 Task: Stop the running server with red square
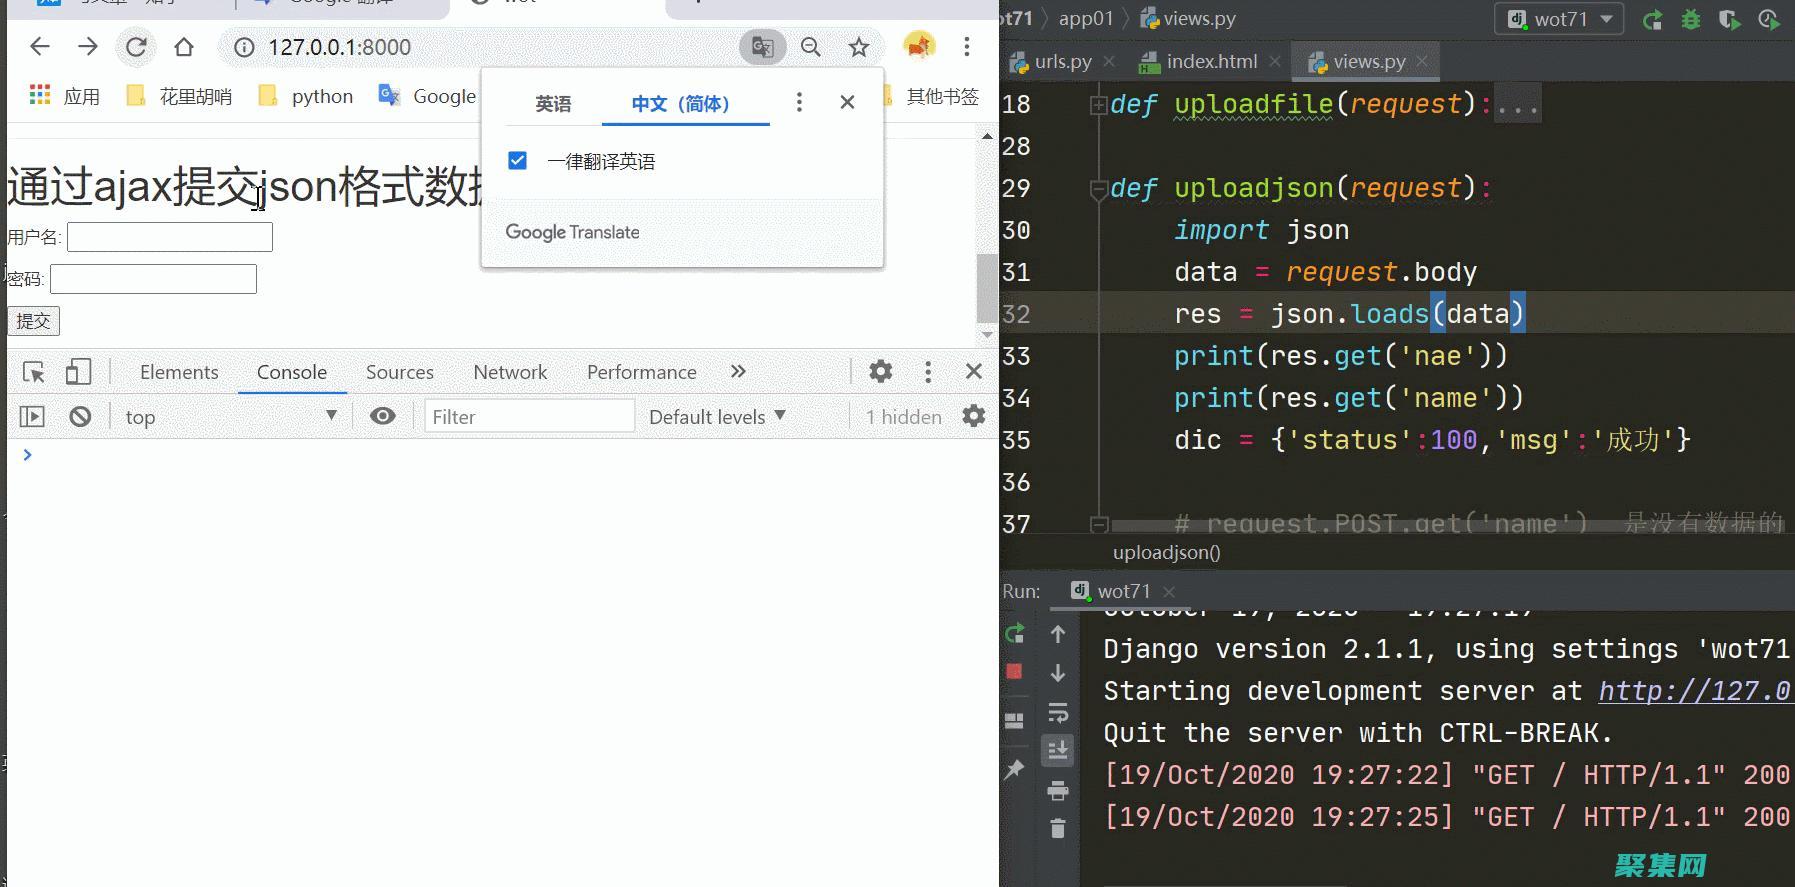click(1014, 672)
